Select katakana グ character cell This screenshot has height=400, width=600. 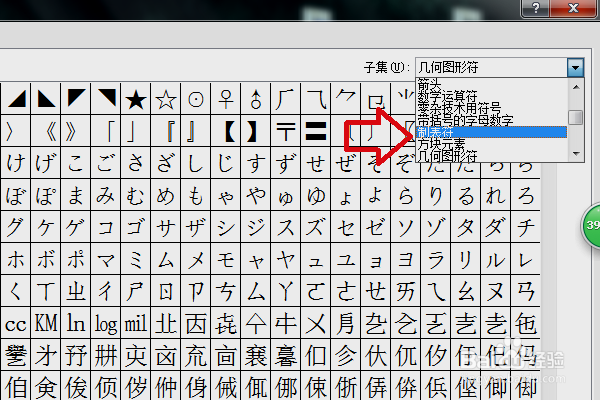click(x=16, y=227)
